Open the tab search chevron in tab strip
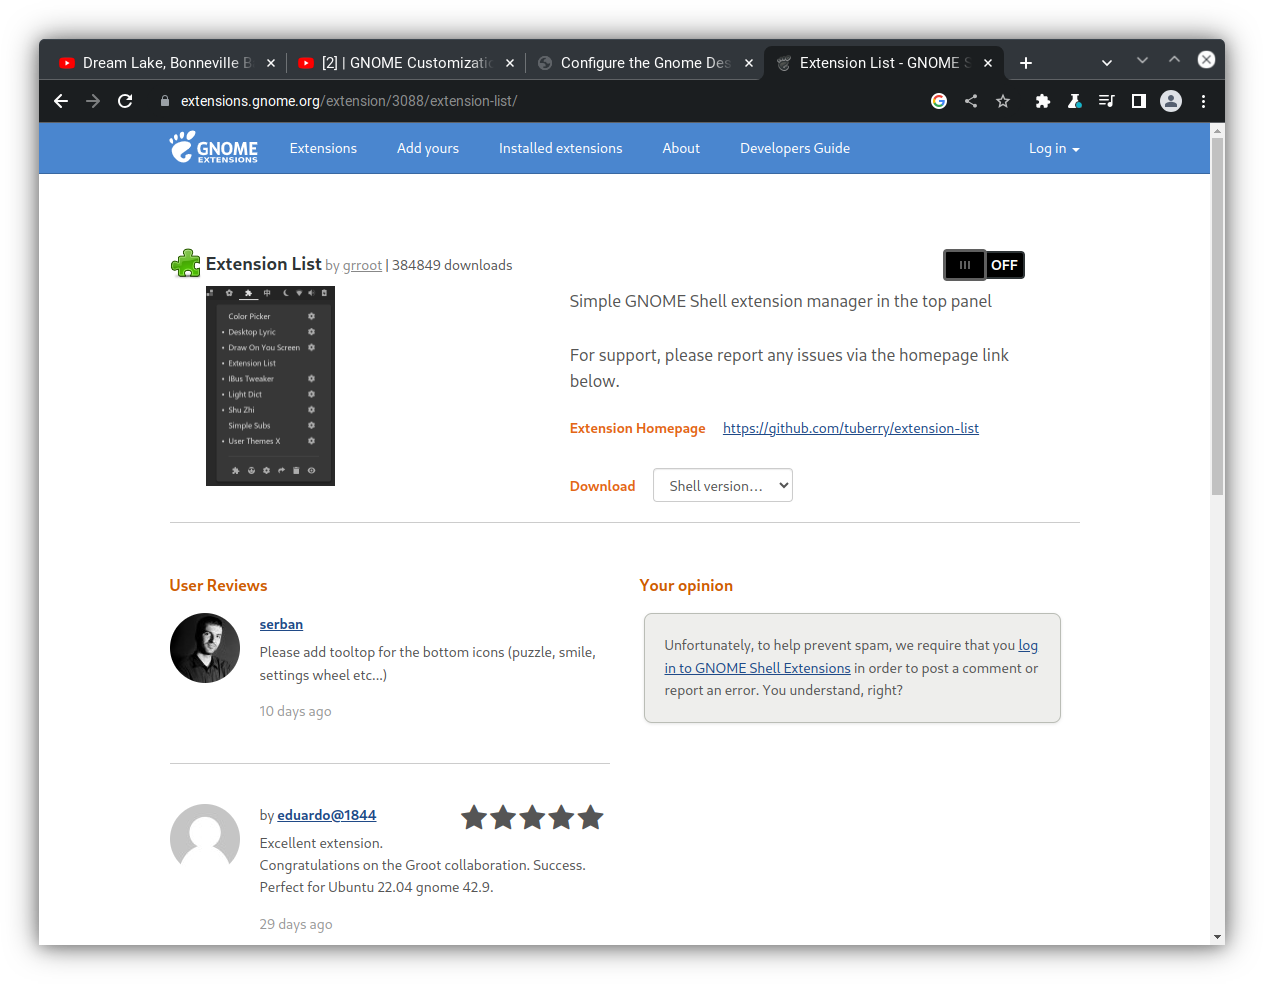Viewport: 1264px width, 984px height. (x=1107, y=63)
